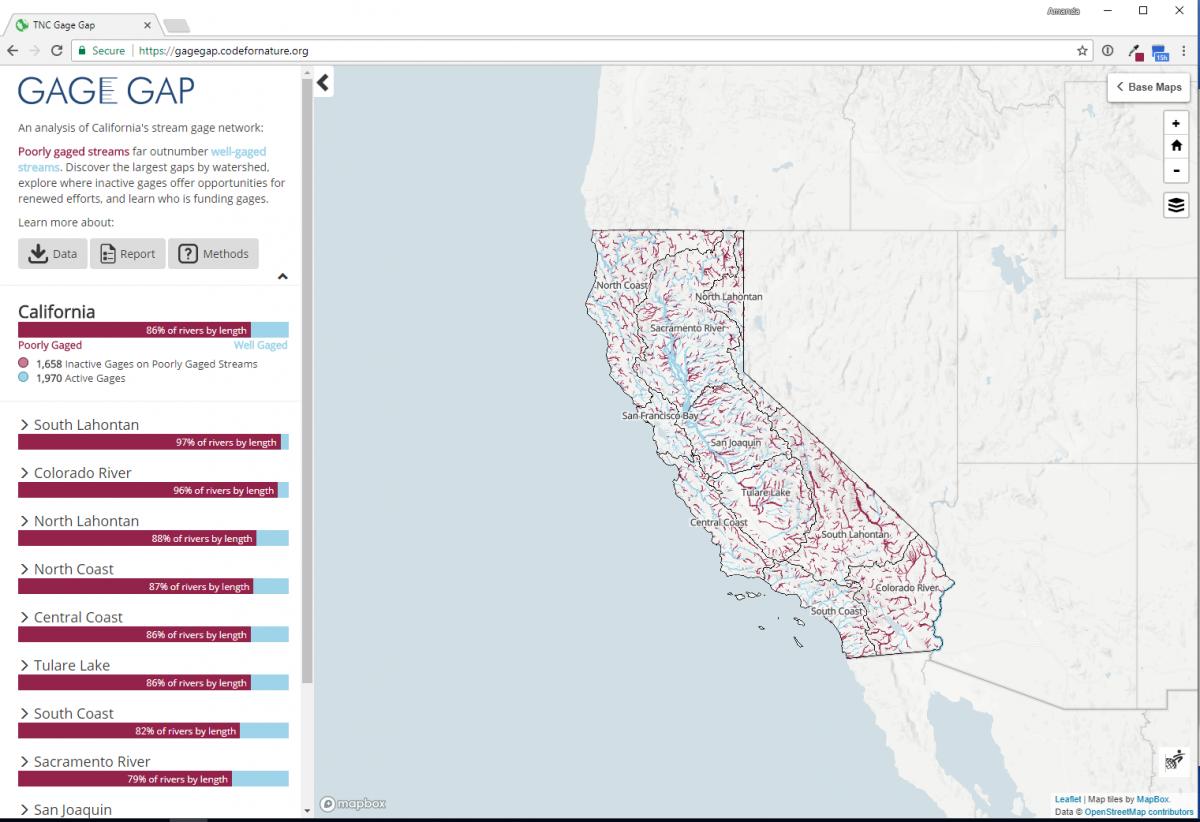Click the San Joaquin map label

[736, 442]
